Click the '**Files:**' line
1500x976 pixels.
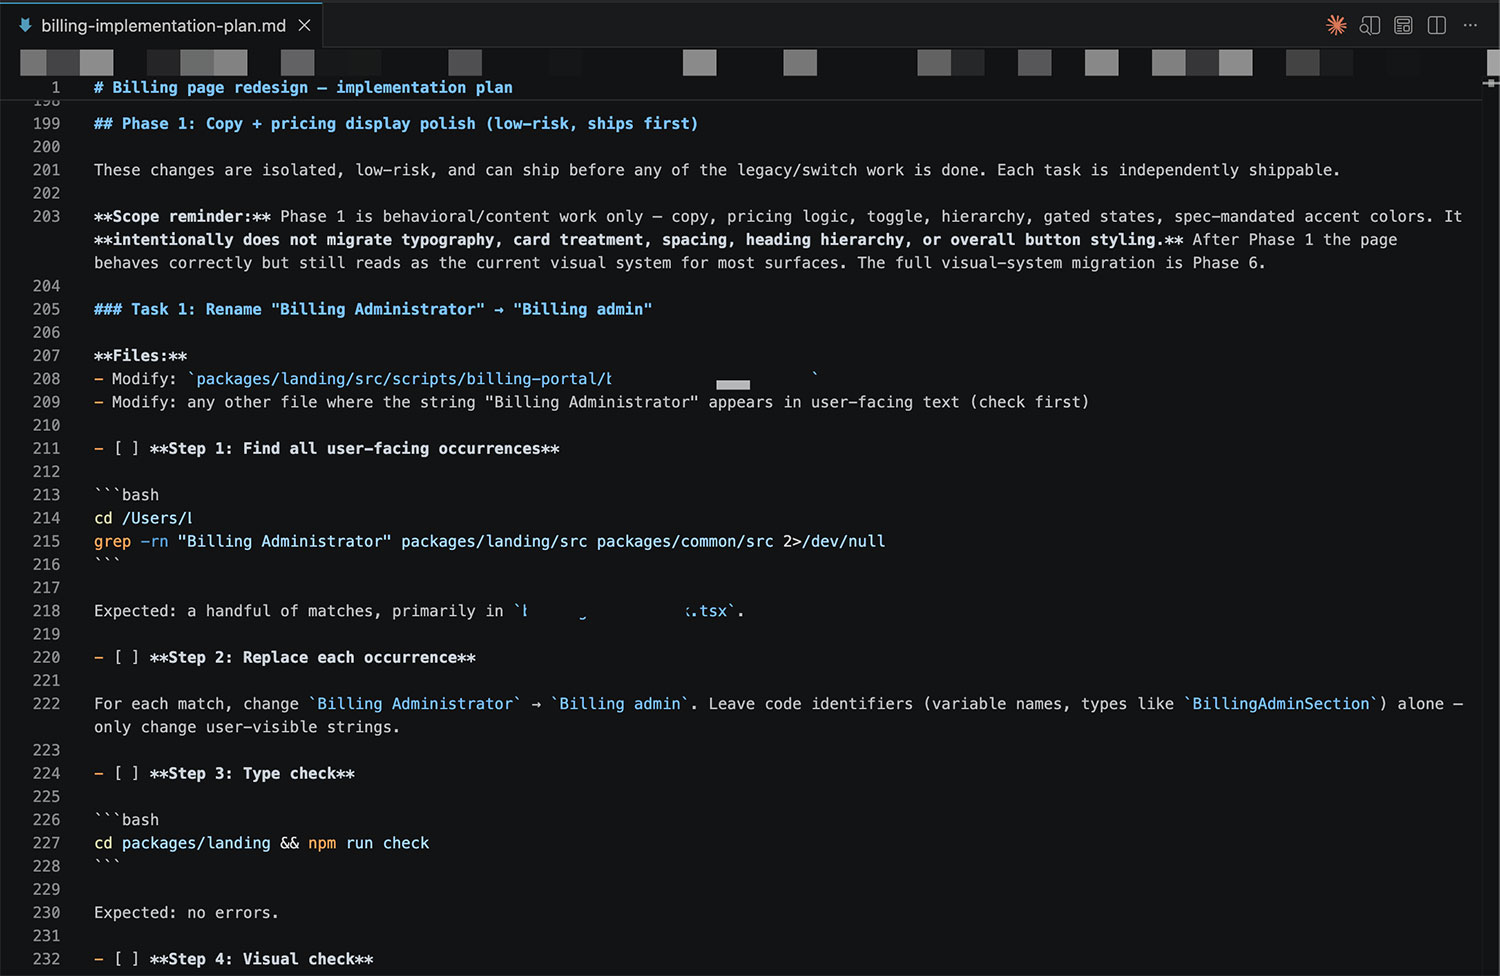pos(140,355)
